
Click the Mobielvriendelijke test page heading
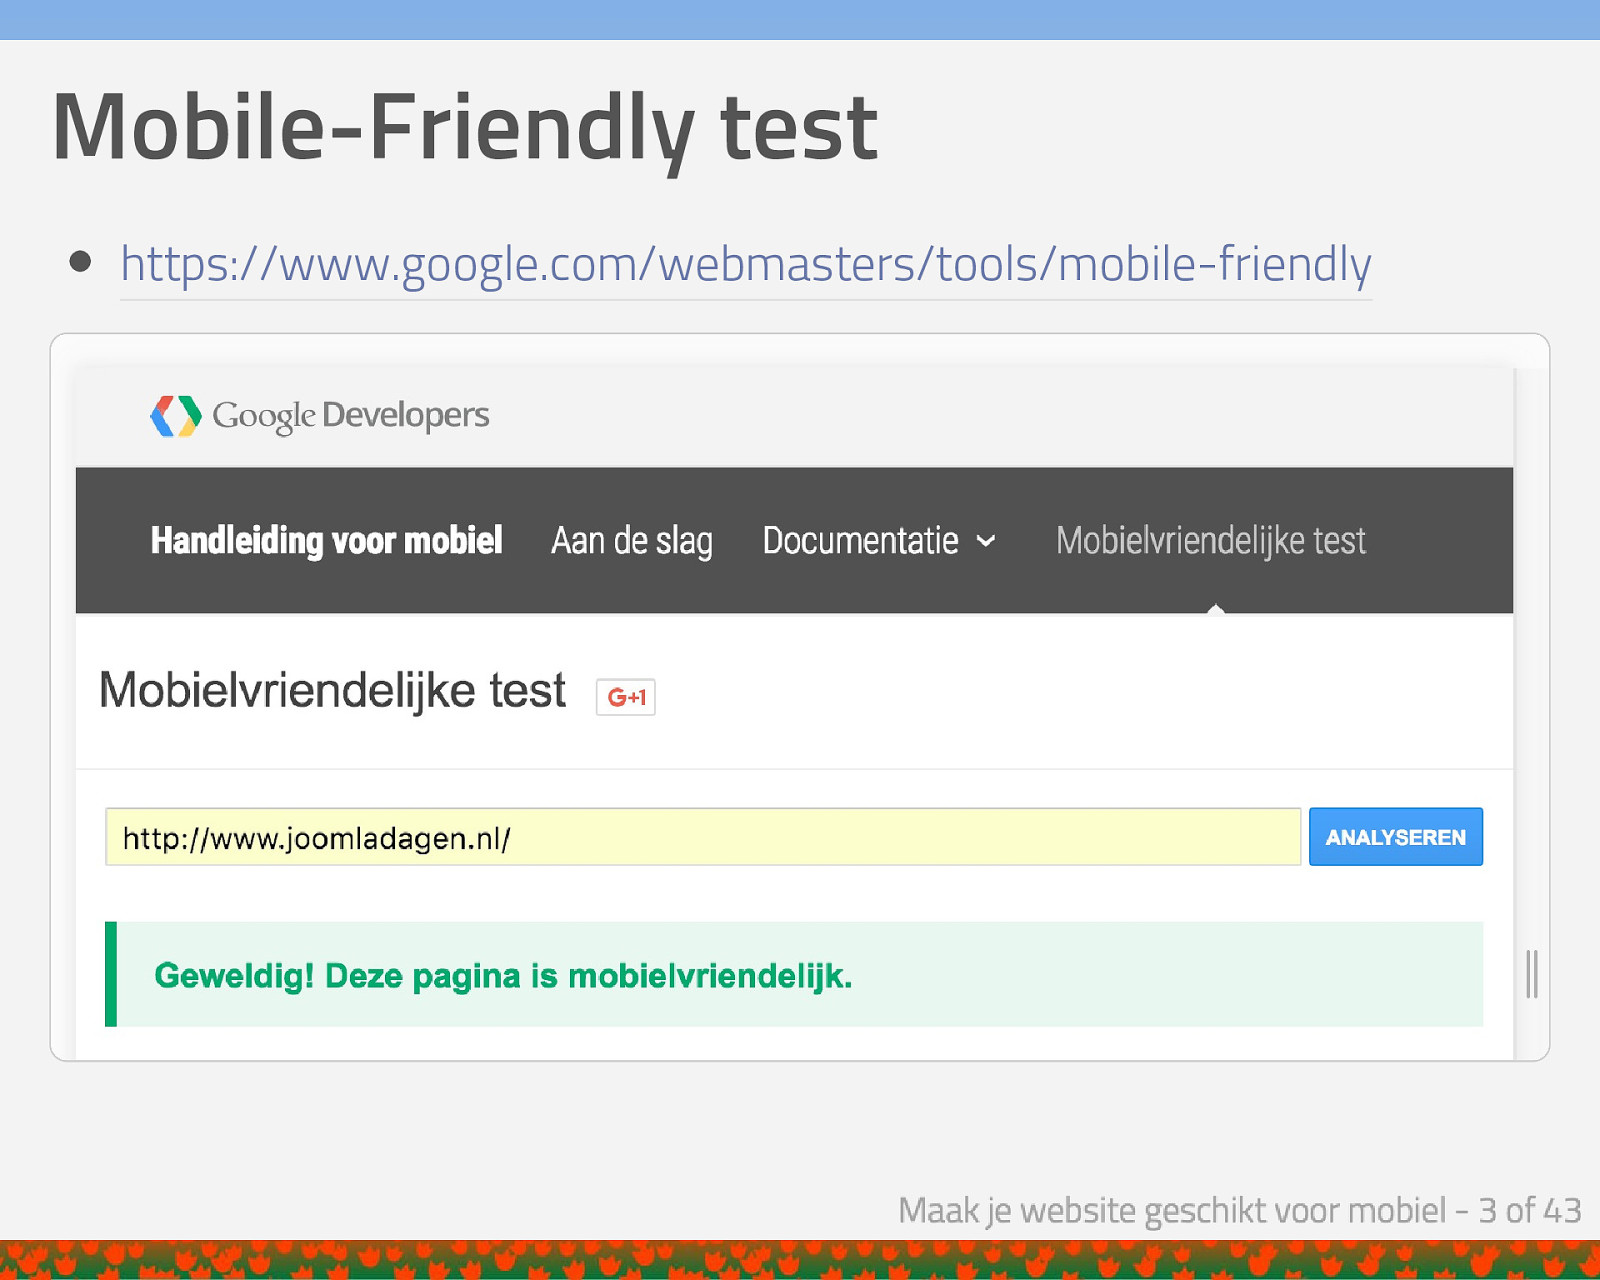pyautogui.click(x=332, y=691)
